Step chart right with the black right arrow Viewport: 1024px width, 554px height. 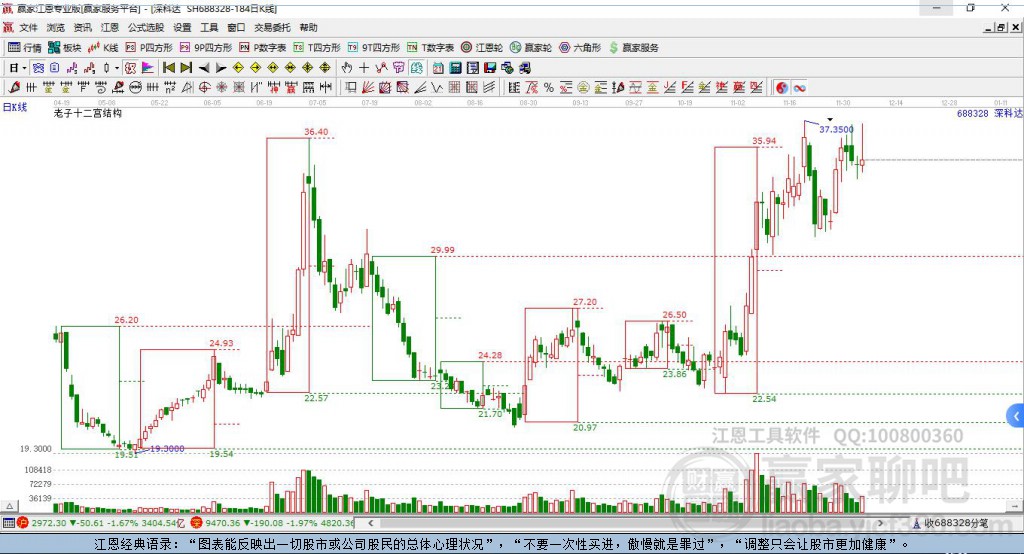(x=221, y=68)
